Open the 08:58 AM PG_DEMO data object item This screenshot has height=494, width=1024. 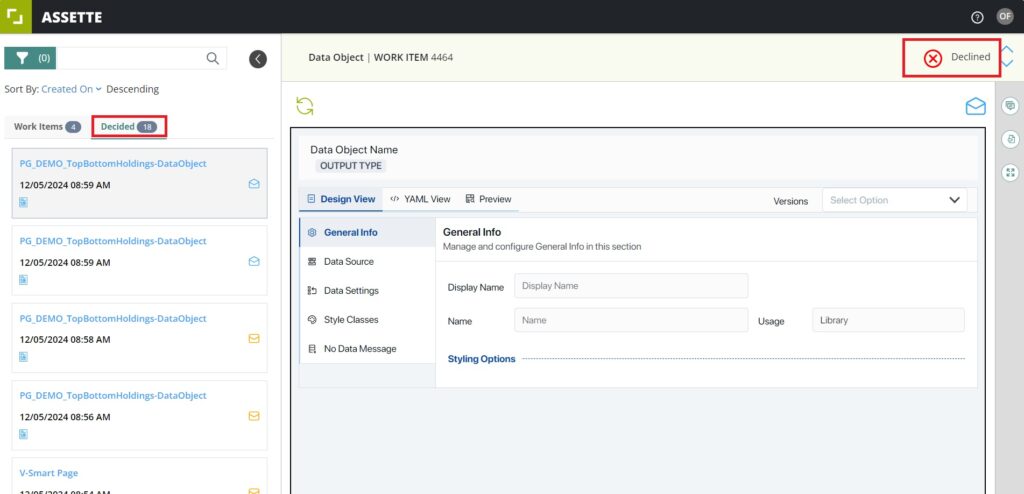coord(140,338)
